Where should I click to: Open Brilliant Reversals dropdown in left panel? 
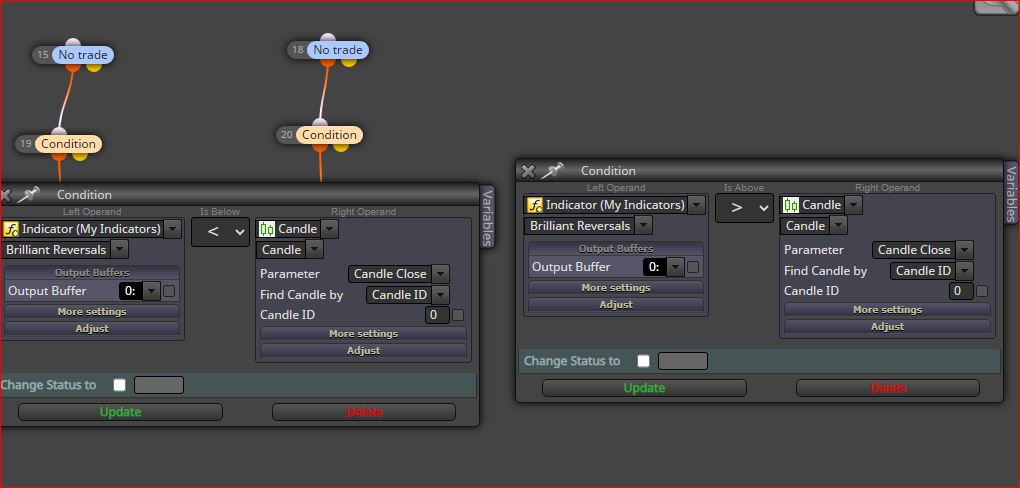[x=119, y=250]
